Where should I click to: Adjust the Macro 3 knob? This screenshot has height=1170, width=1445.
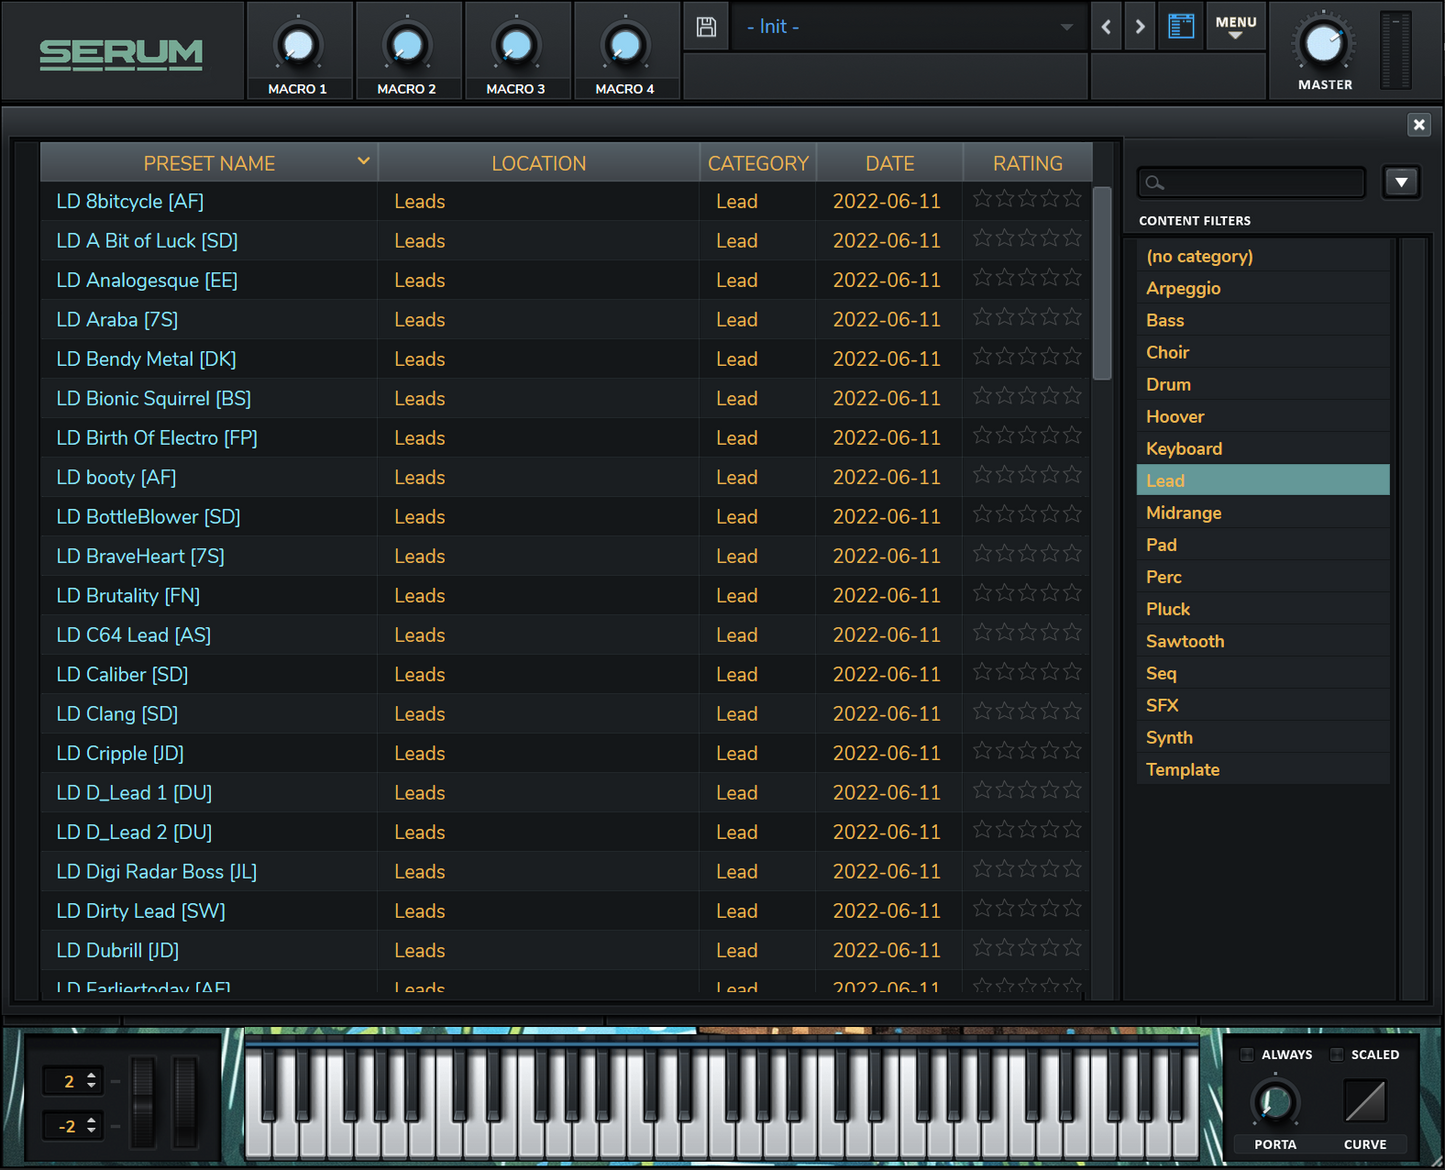tap(516, 45)
